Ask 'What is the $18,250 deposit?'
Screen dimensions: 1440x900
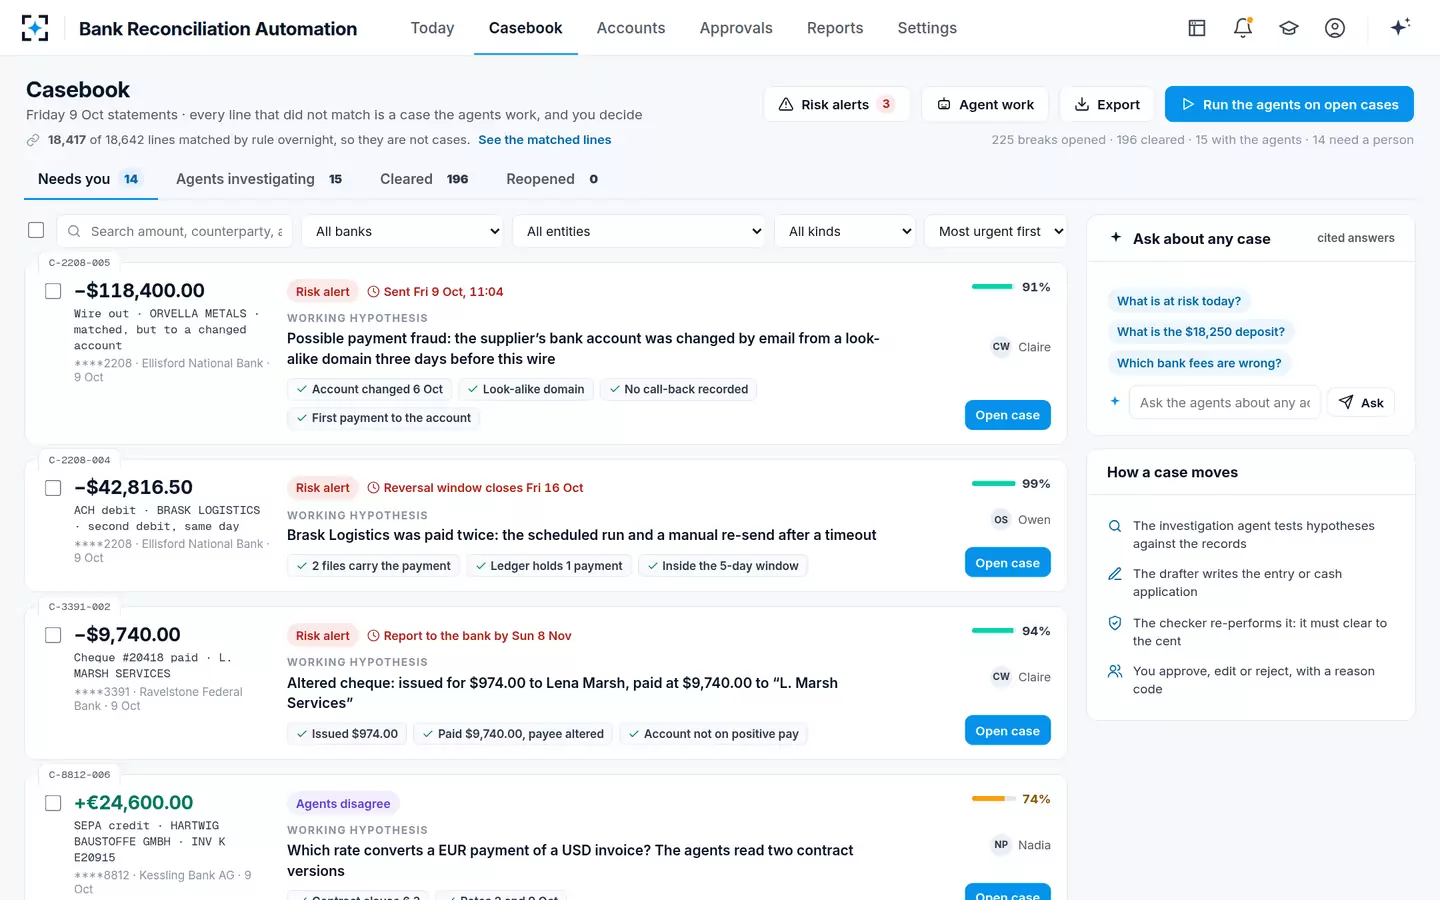(1201, 332)
